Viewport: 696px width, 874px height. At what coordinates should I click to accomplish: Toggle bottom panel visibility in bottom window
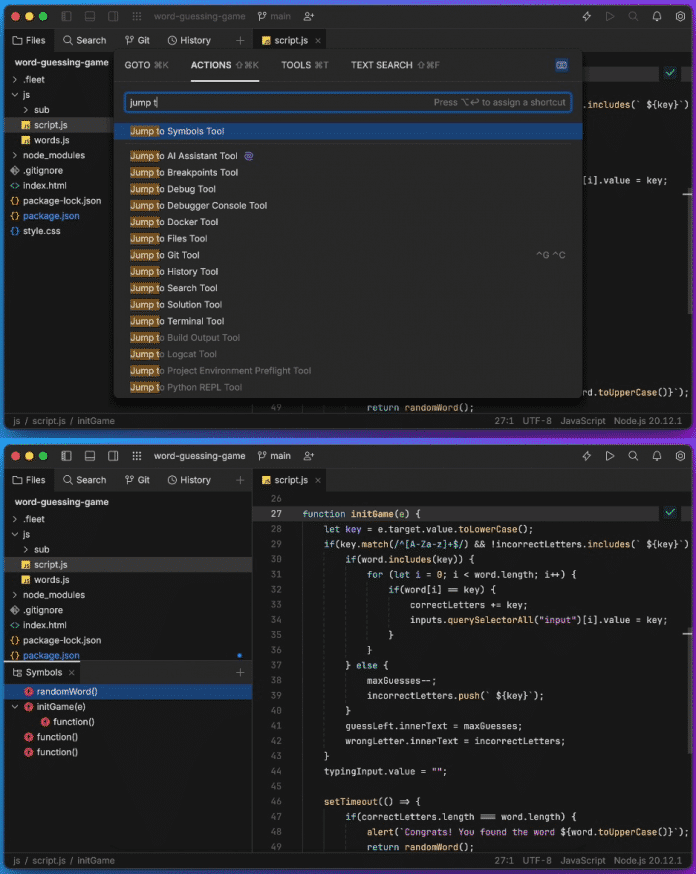[90, 456]
